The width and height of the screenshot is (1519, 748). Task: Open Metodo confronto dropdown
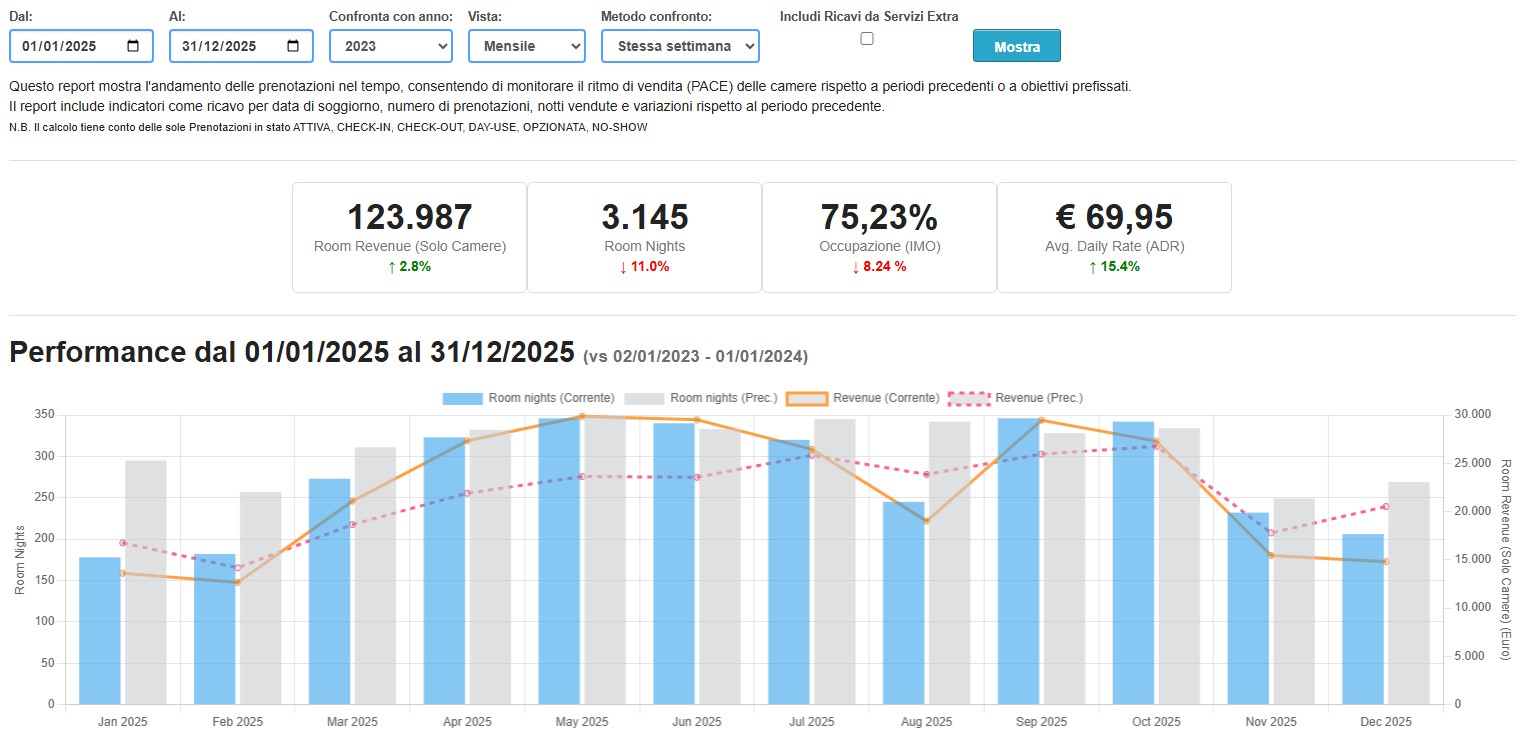coord(680,46)
